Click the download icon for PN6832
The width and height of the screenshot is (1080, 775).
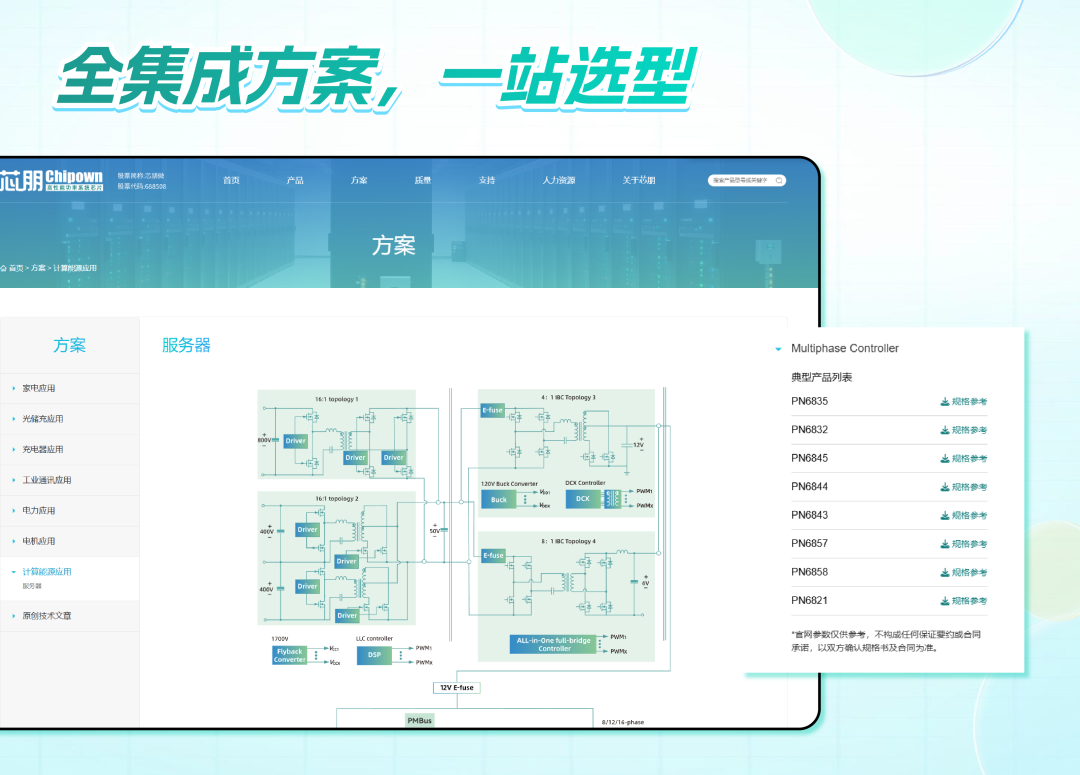[944, 430]
